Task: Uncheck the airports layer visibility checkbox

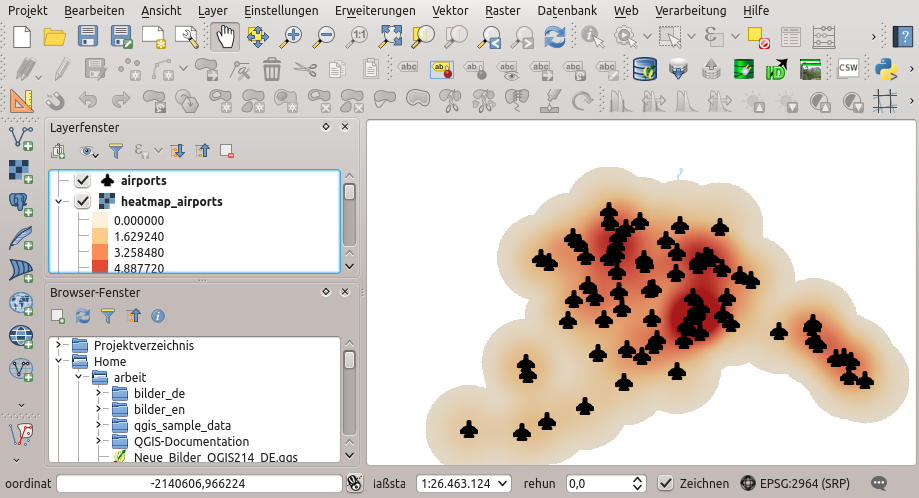Action: [83, 181]
